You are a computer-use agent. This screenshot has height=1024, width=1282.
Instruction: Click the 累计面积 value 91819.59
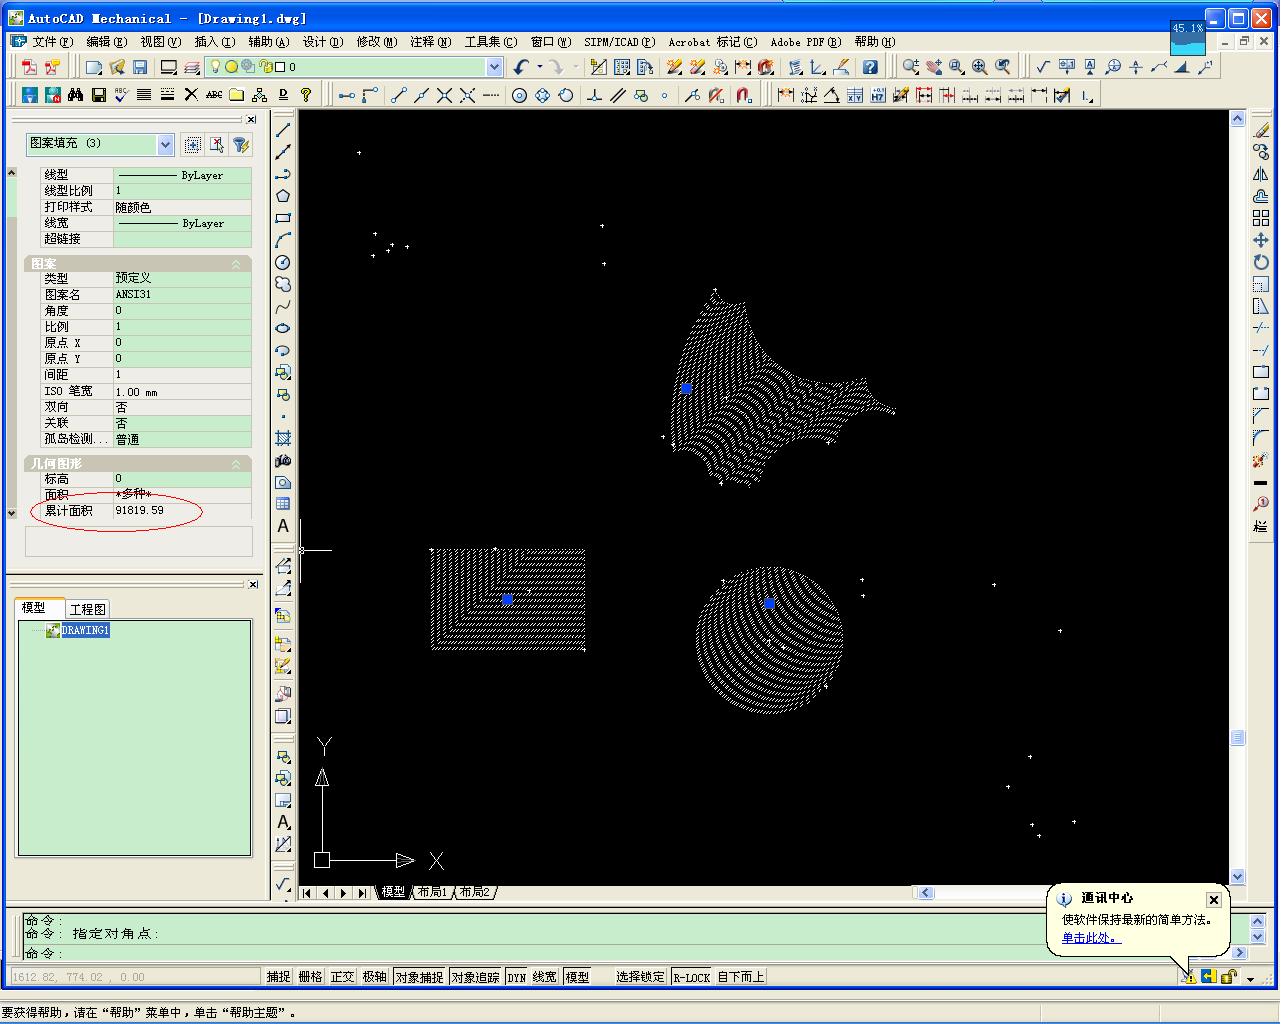tap(140, 511)
